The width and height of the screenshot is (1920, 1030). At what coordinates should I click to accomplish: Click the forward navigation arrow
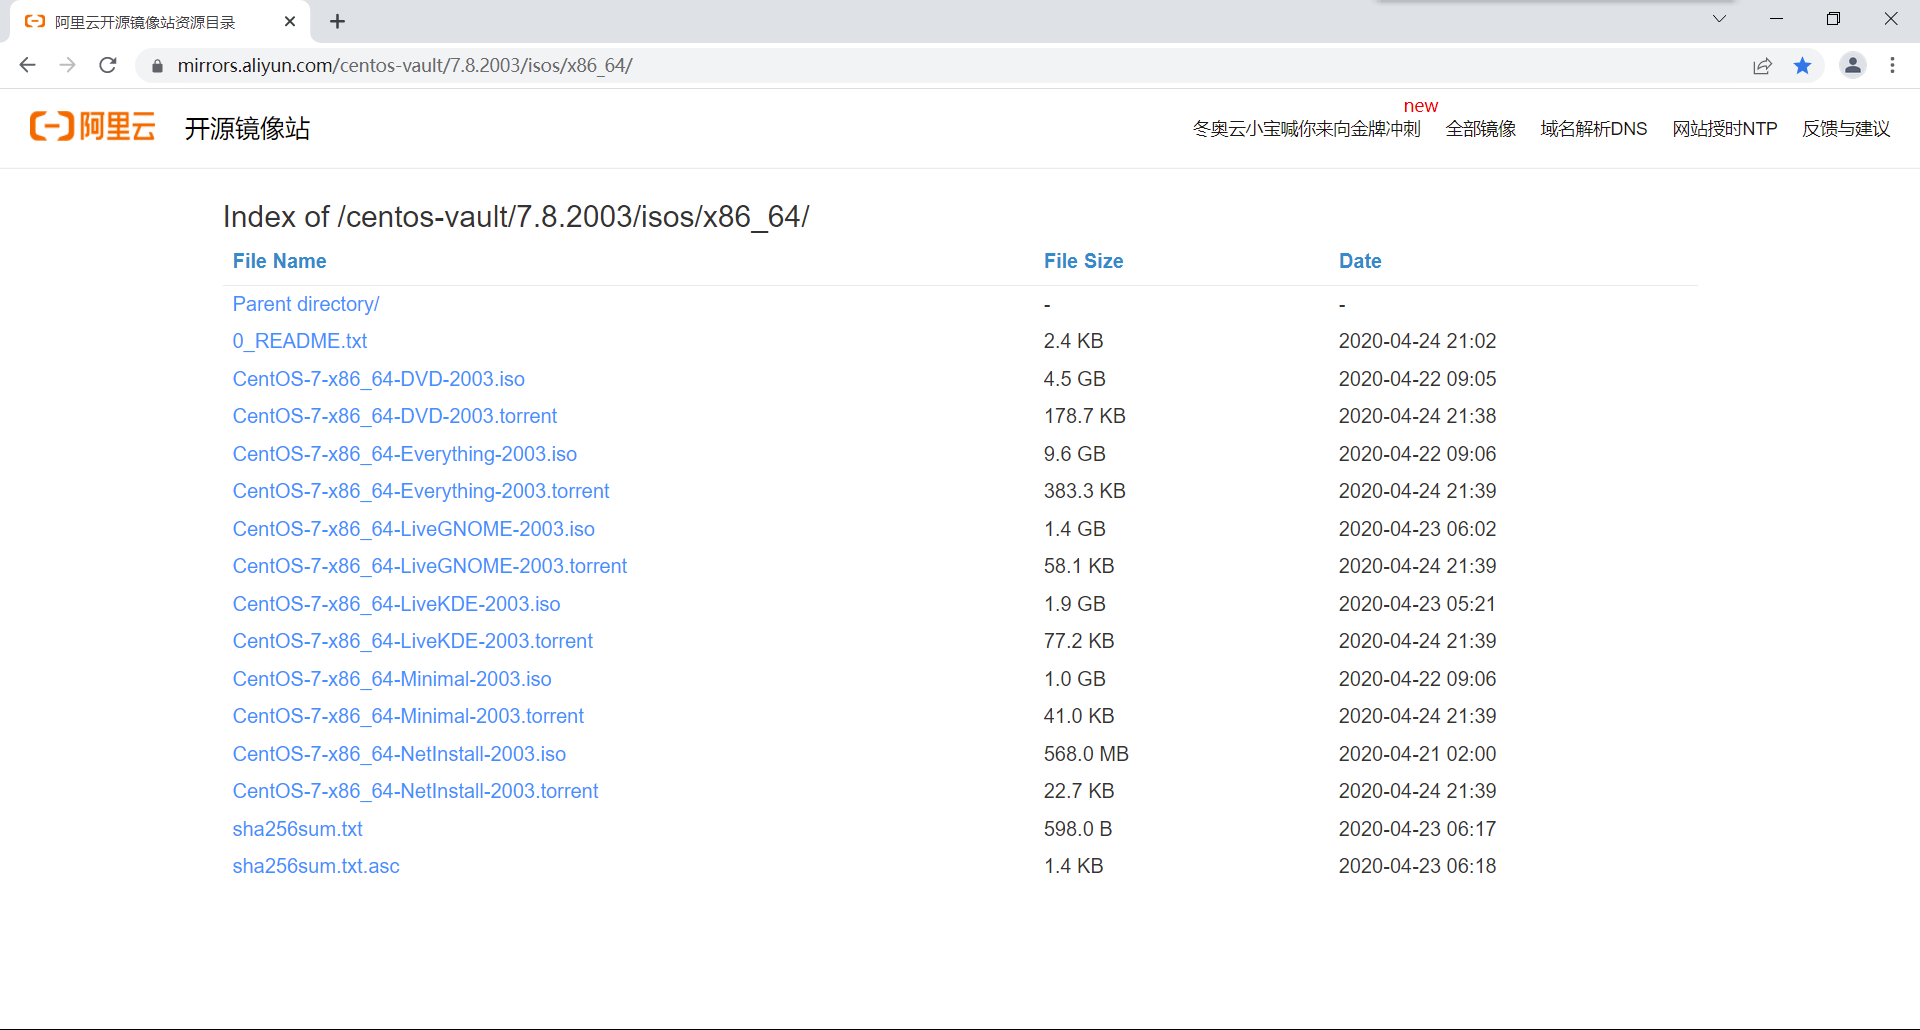67,65
